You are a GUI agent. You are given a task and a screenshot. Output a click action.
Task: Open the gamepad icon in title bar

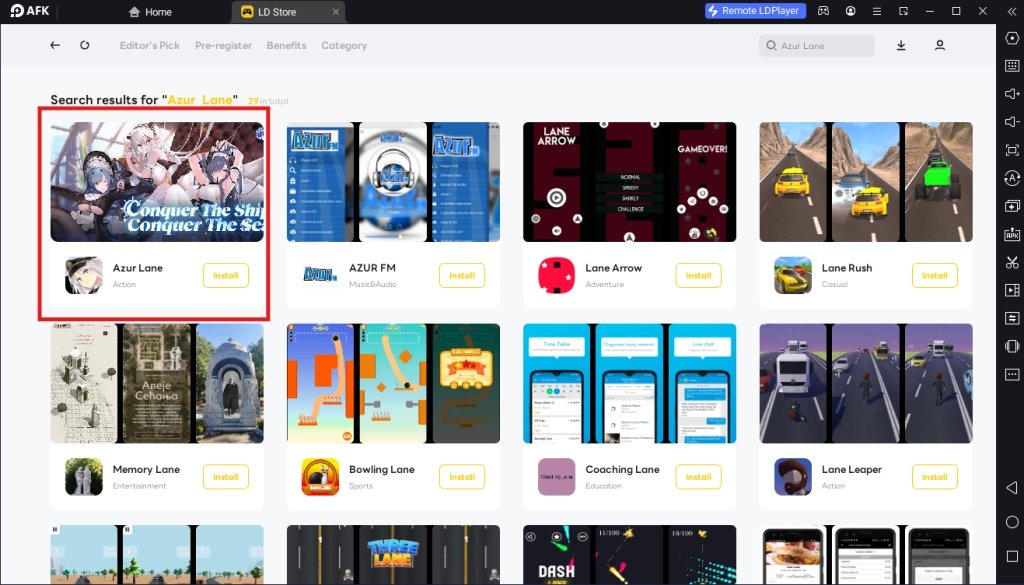click(823, 11)
